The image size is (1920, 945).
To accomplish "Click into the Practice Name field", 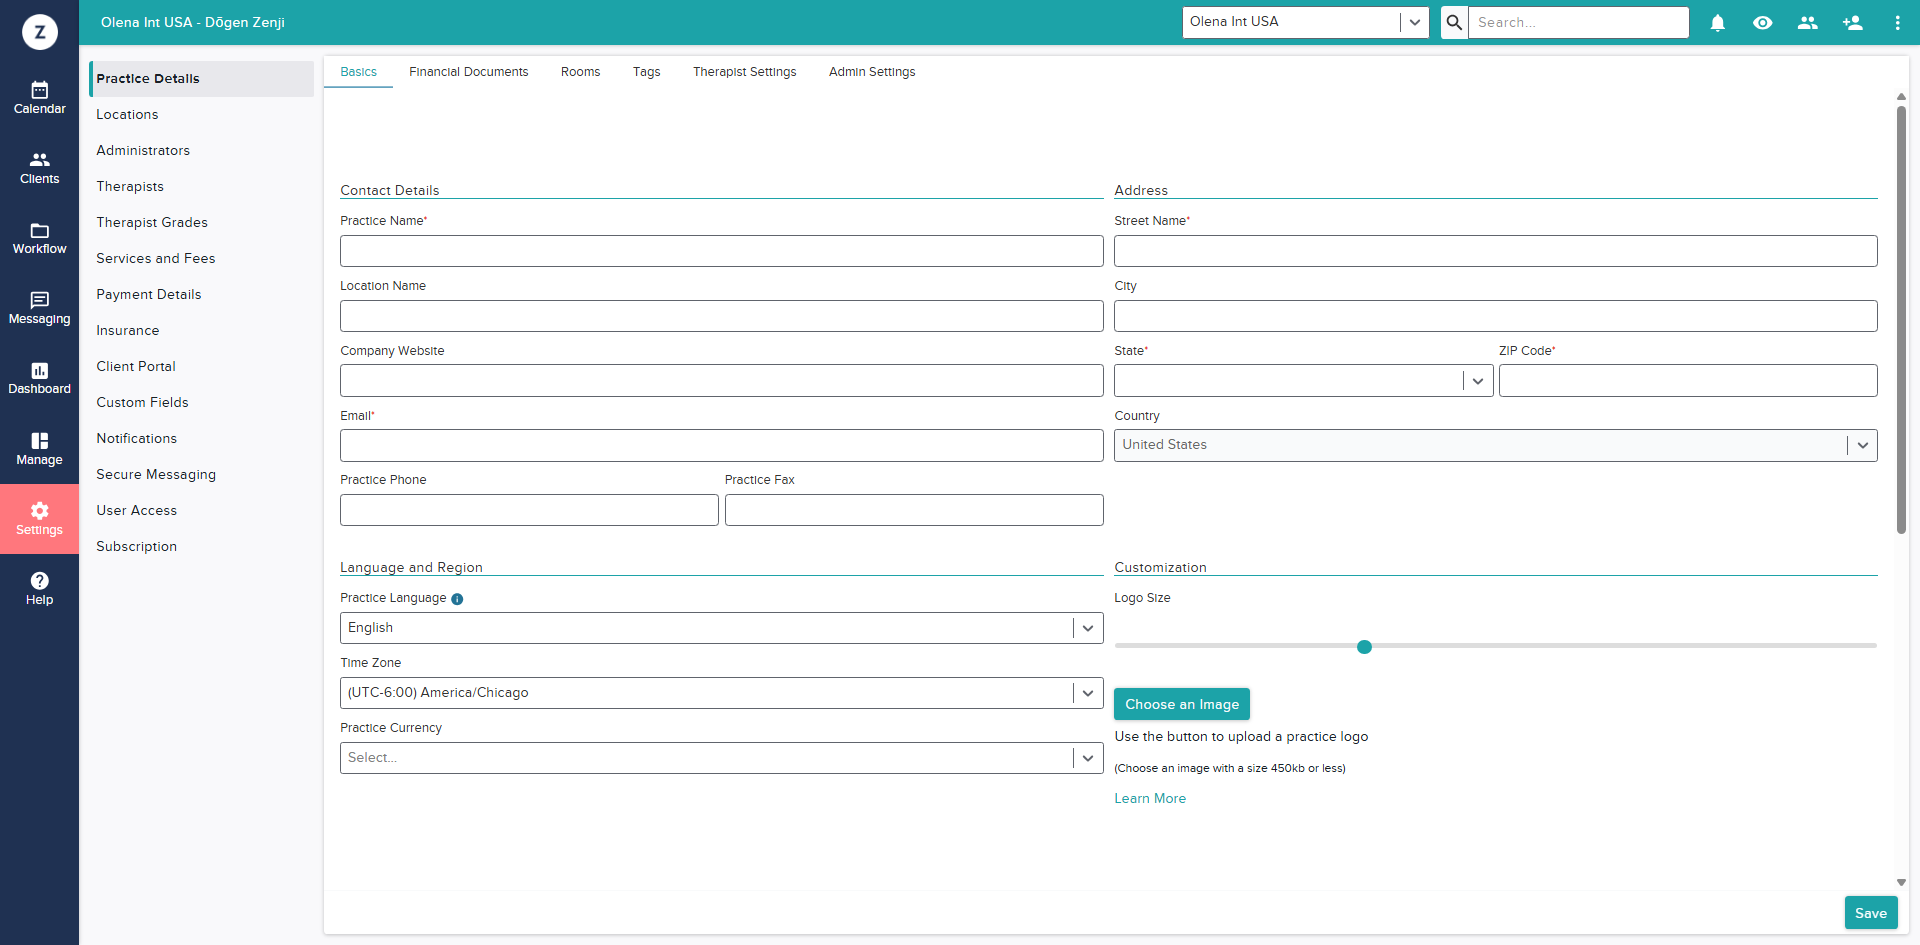I will (x=721, y=251).
